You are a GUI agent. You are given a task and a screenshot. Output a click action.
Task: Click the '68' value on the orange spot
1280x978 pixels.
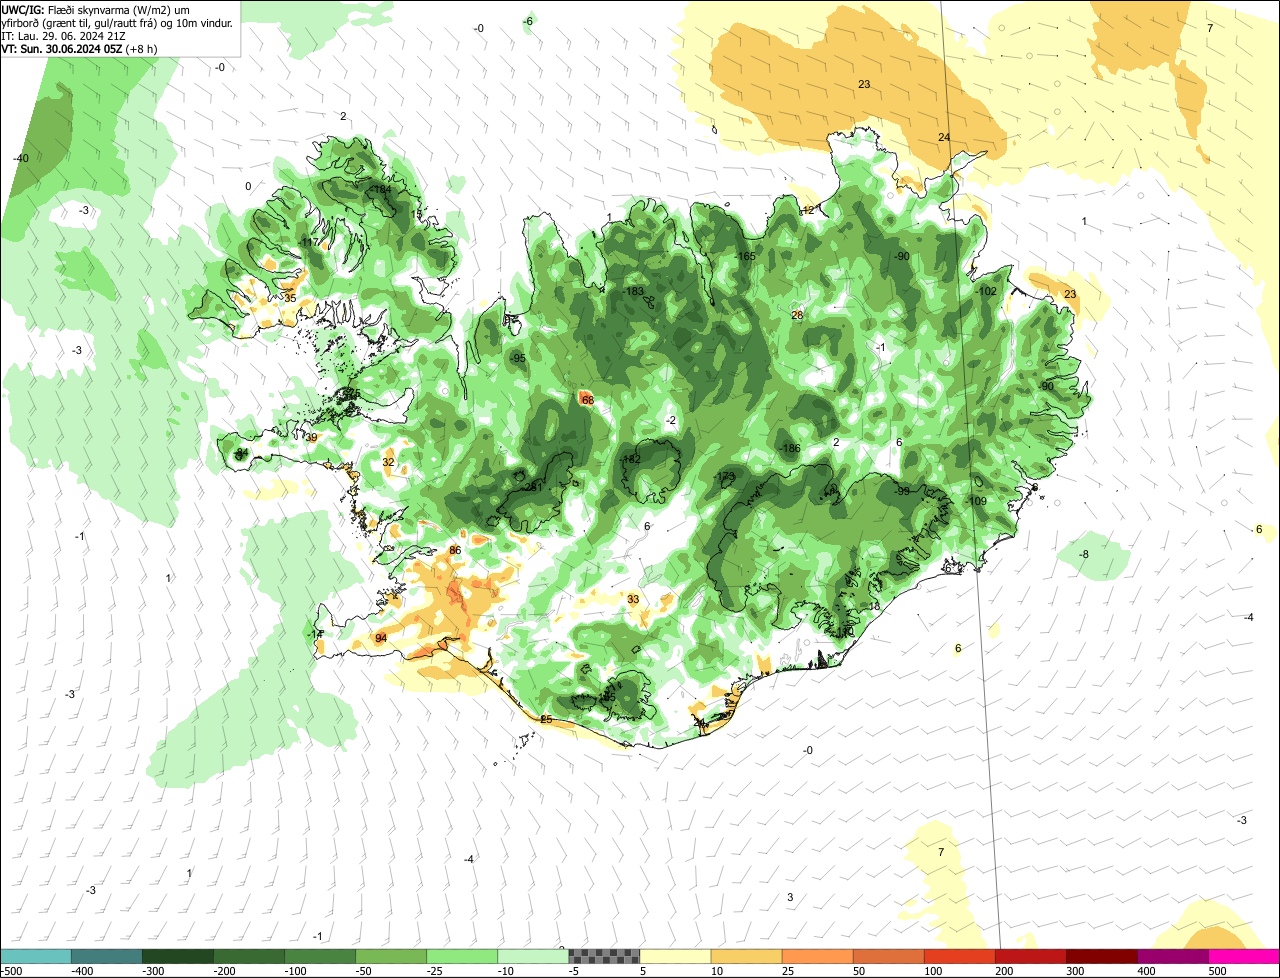pyautogui.click(x=588, y=400)
